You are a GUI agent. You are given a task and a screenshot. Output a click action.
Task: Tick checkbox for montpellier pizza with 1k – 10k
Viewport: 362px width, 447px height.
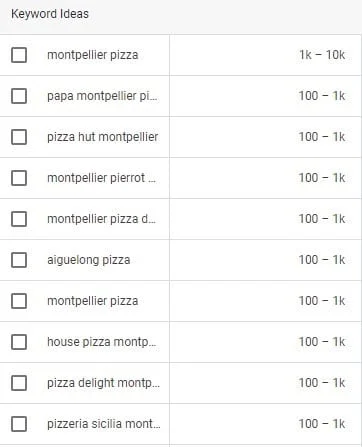point(19,55)
